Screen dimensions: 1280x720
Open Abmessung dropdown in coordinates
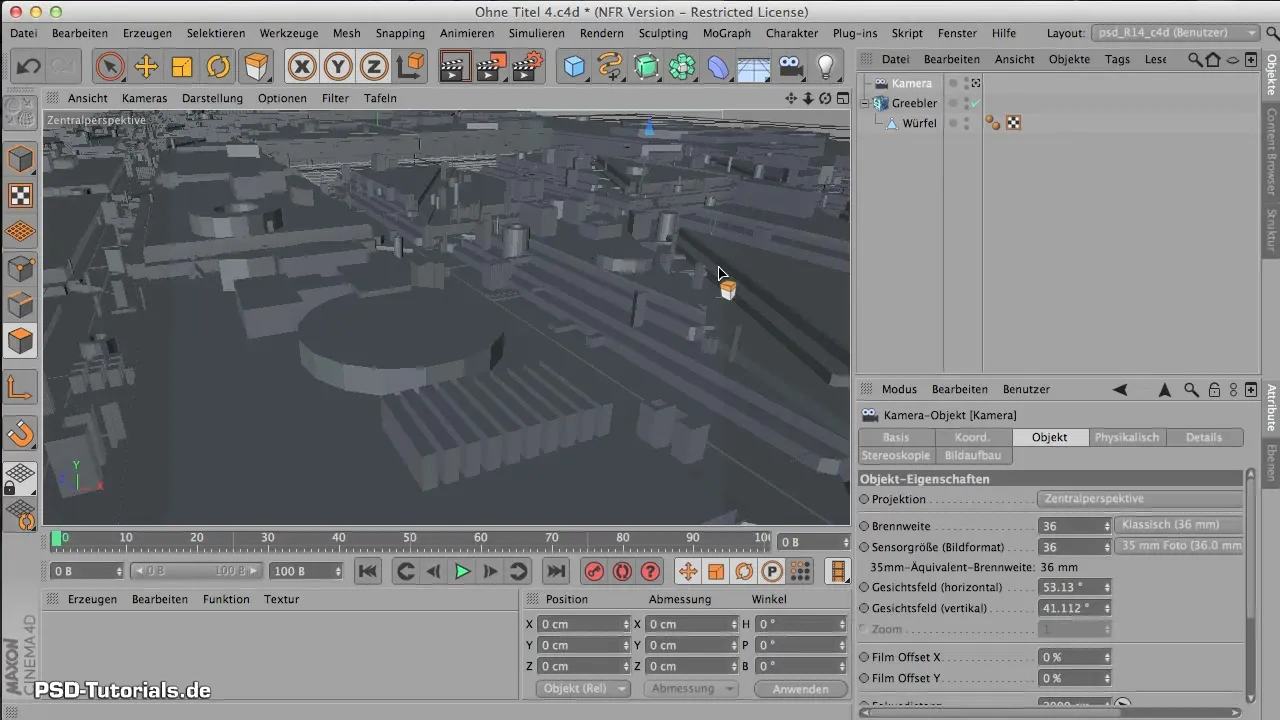tap(691, 689)
